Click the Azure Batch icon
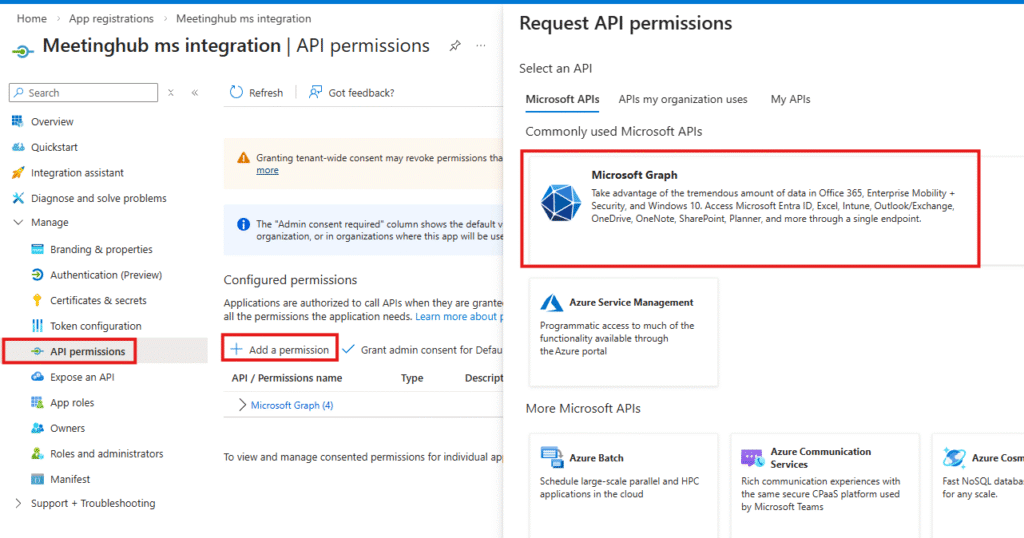The image size is (1024, 538). [x=552, y=458]
